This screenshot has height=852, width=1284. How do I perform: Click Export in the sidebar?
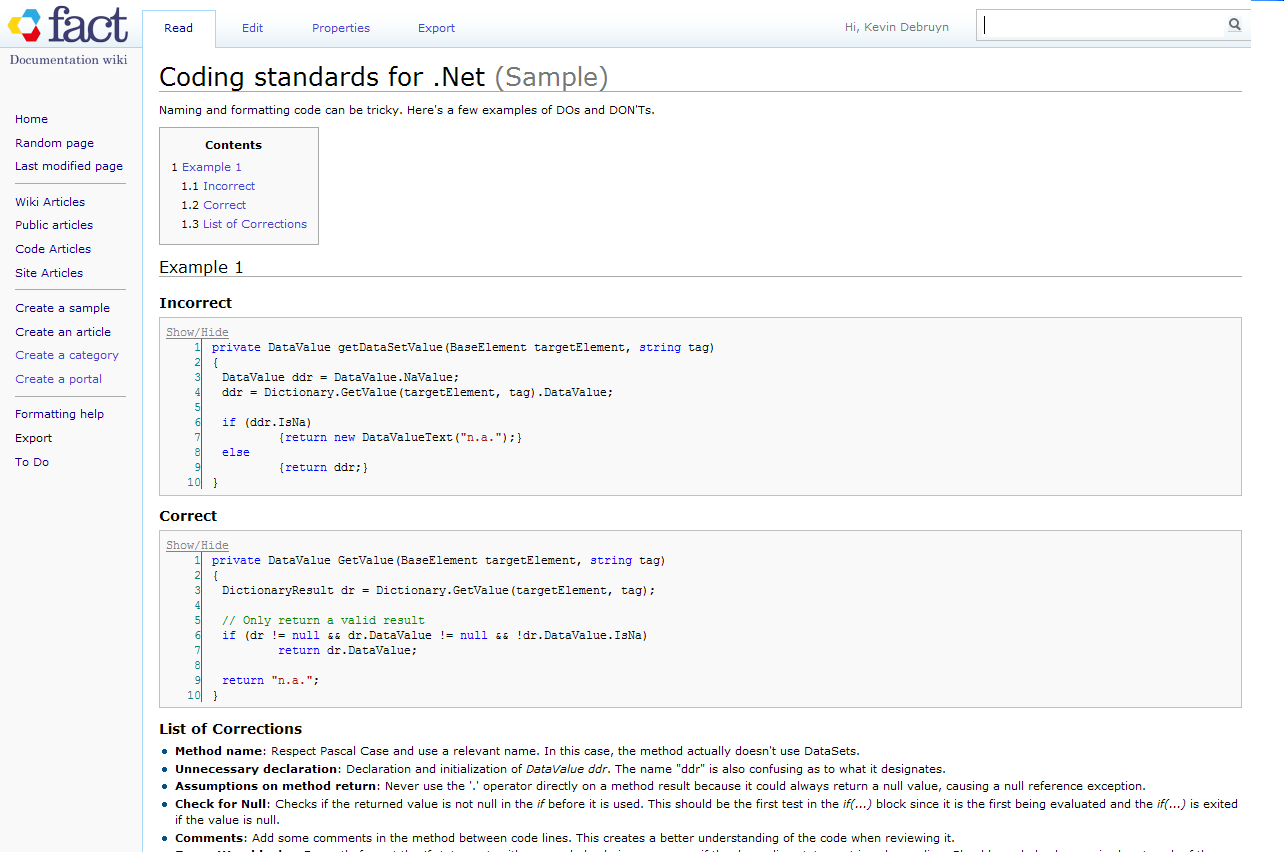(x=34, y=438)
